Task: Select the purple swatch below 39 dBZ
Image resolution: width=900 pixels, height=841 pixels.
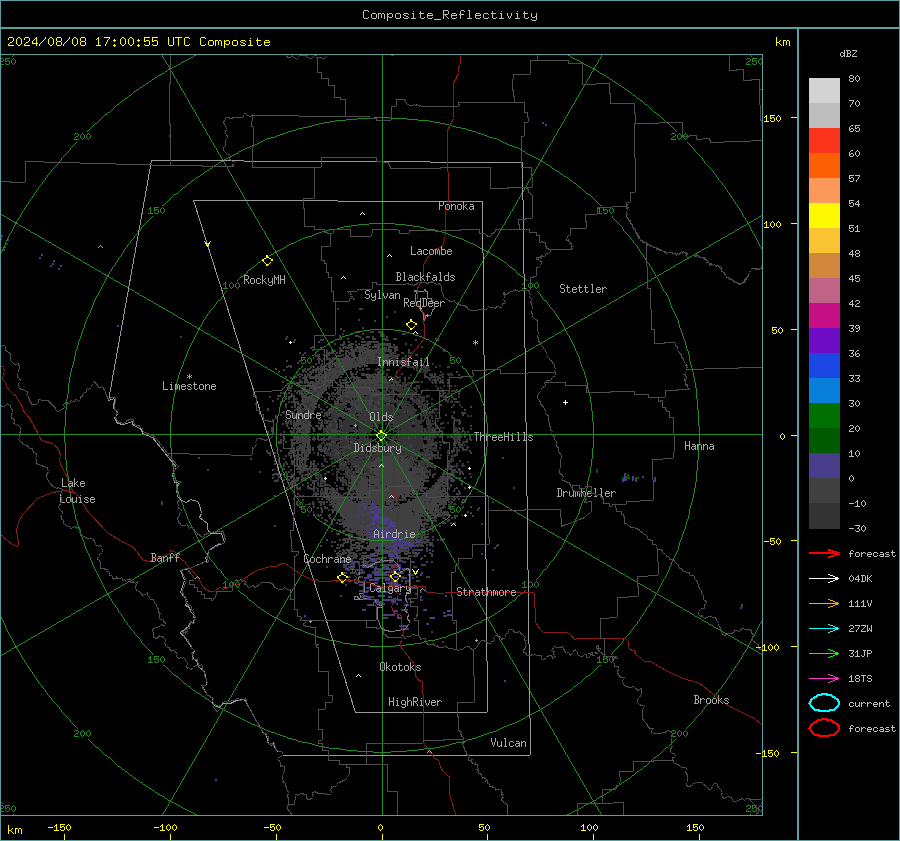Action: (x=824, y=340)
